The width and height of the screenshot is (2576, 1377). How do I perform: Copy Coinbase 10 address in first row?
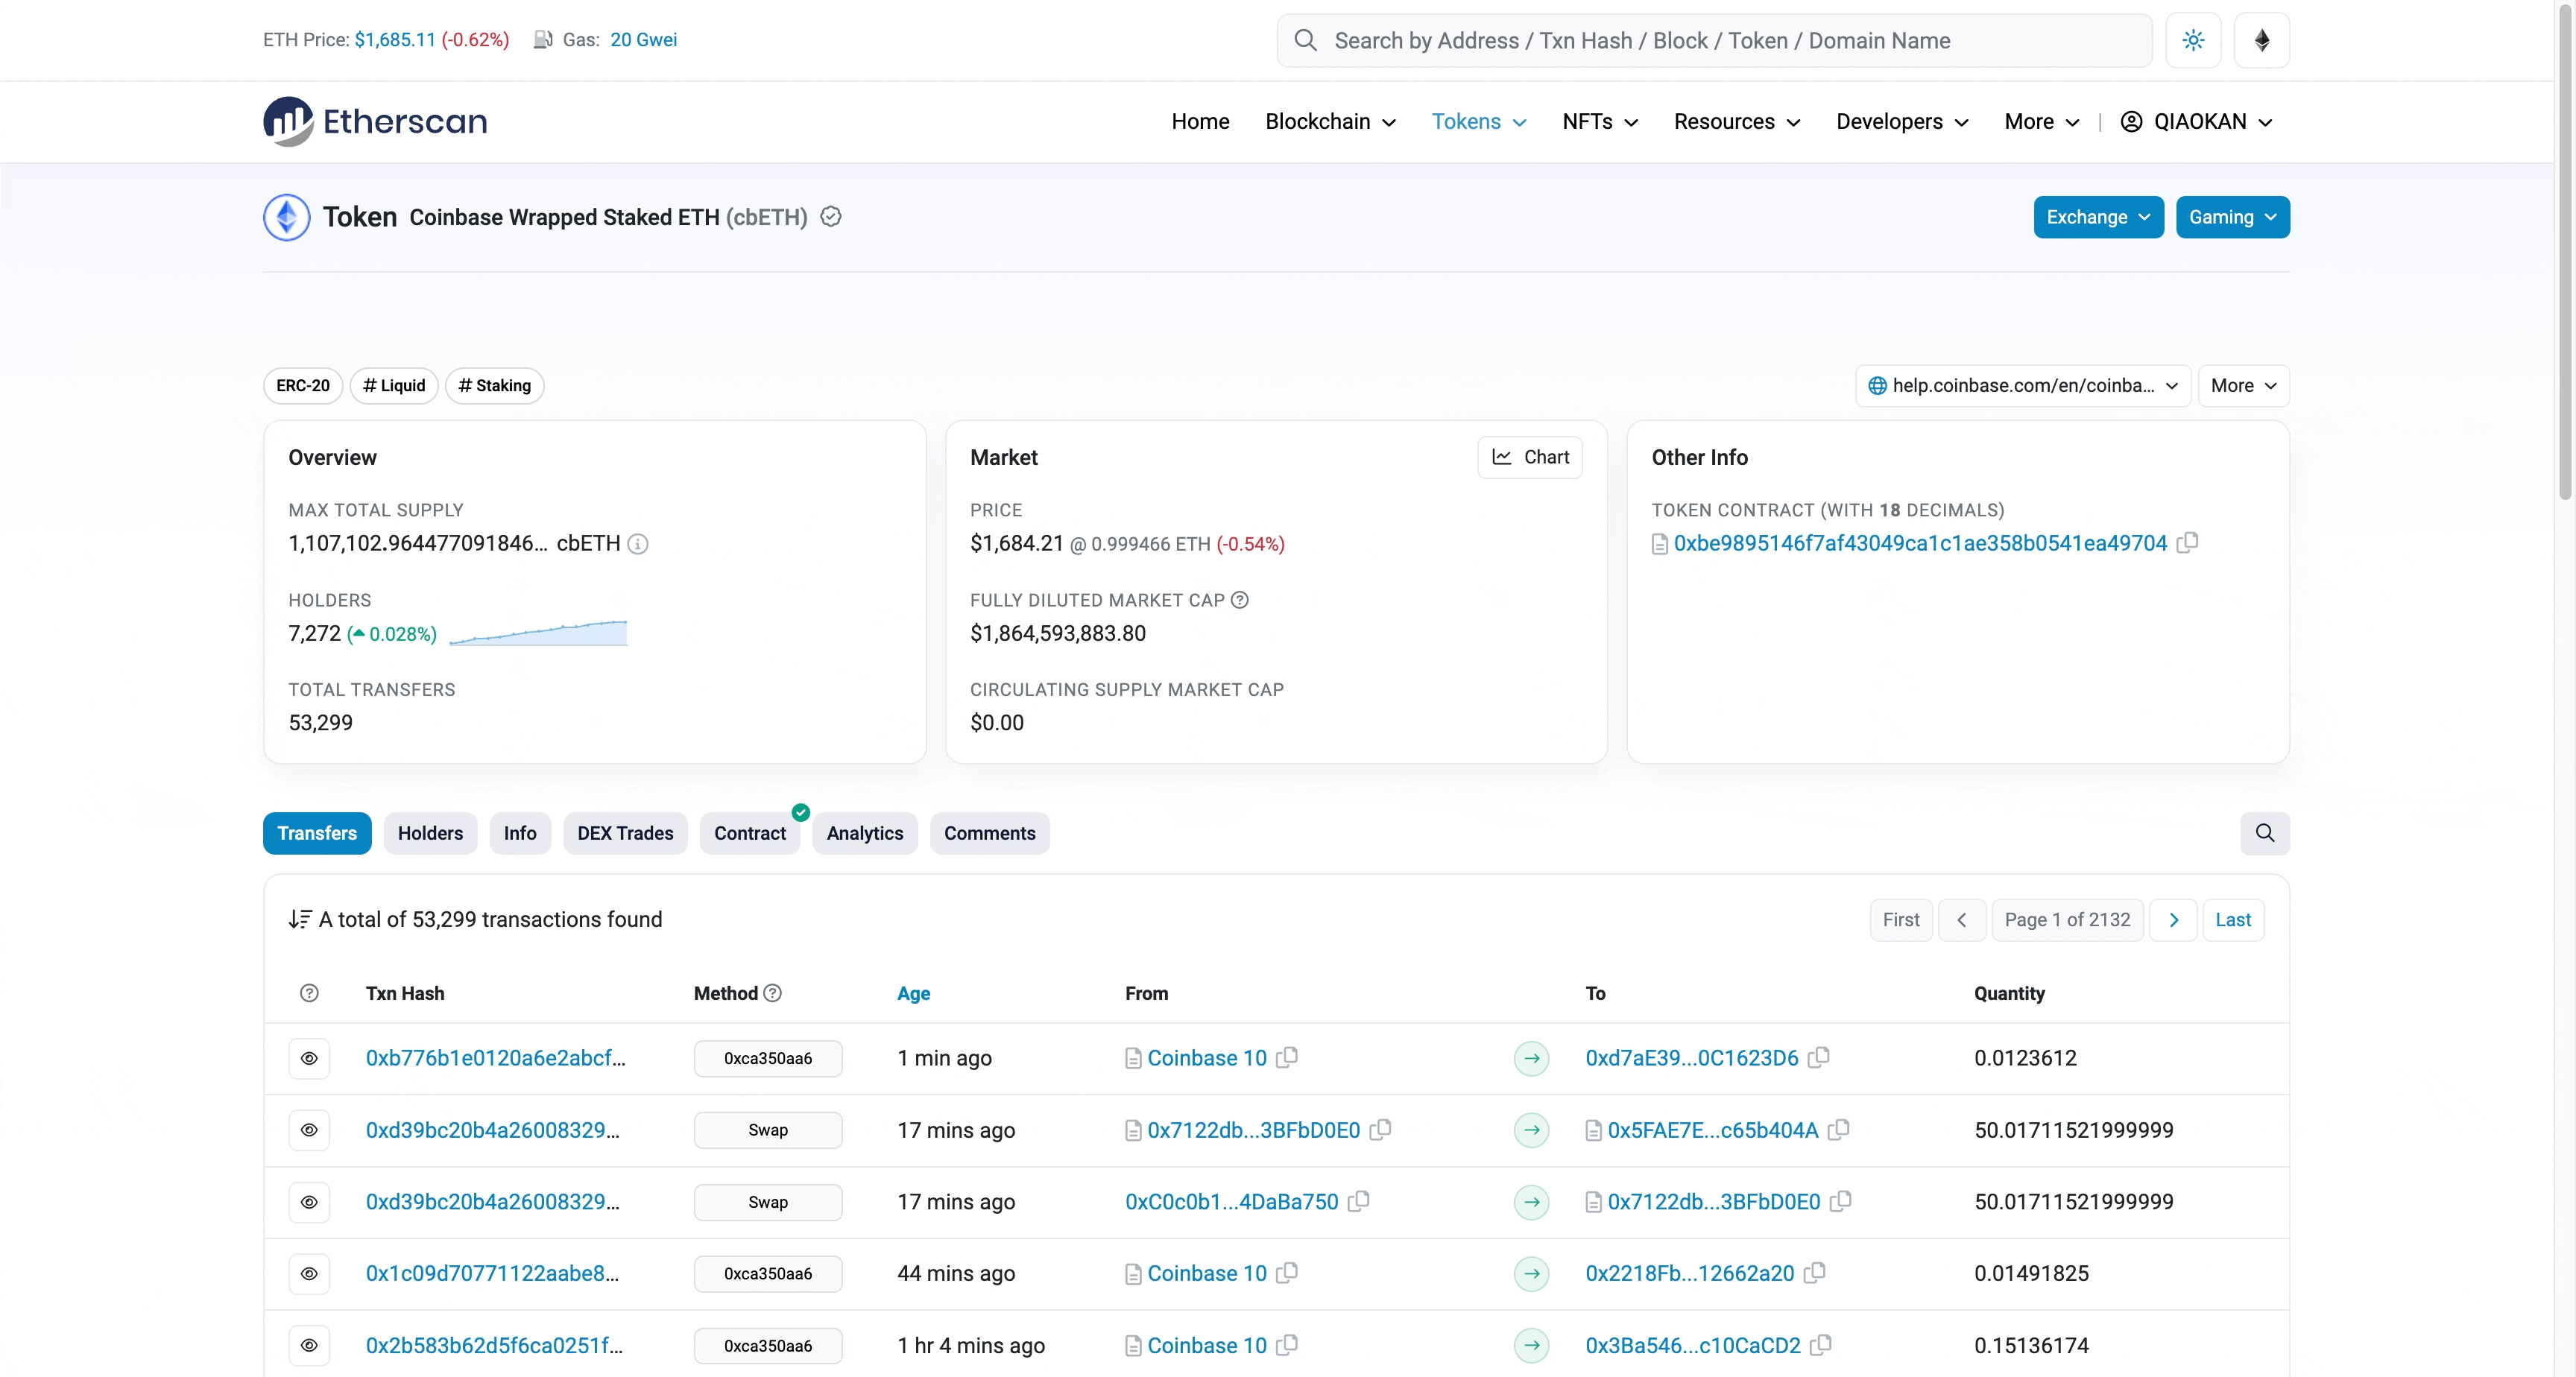coord(1287,1057)
